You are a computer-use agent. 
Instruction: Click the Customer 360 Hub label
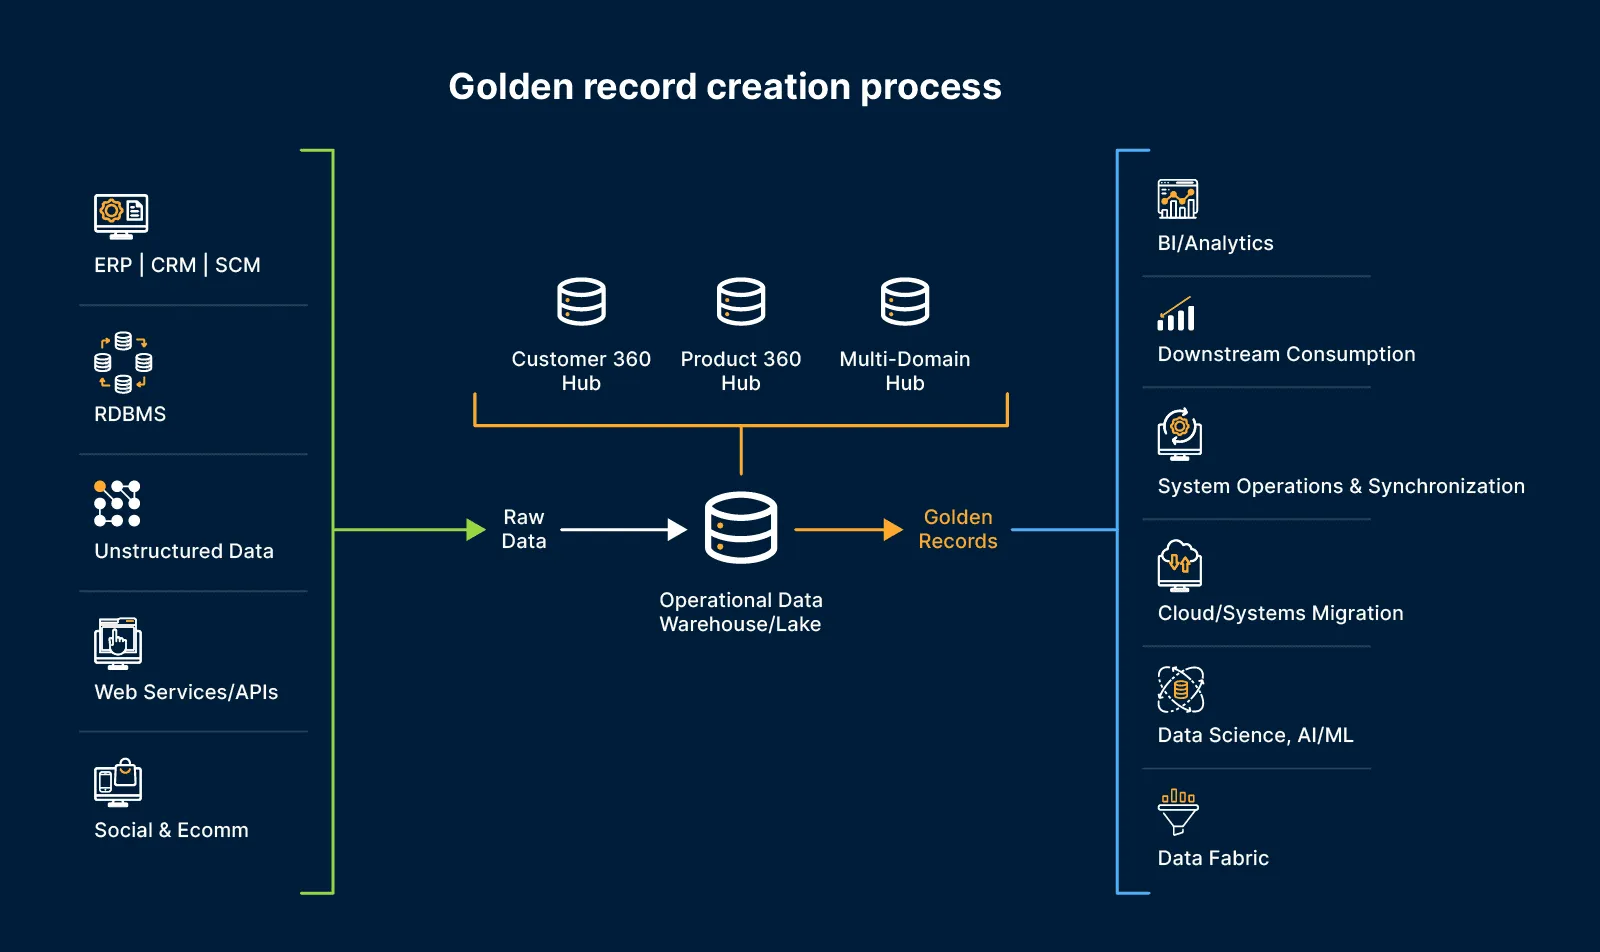point(581,371)
